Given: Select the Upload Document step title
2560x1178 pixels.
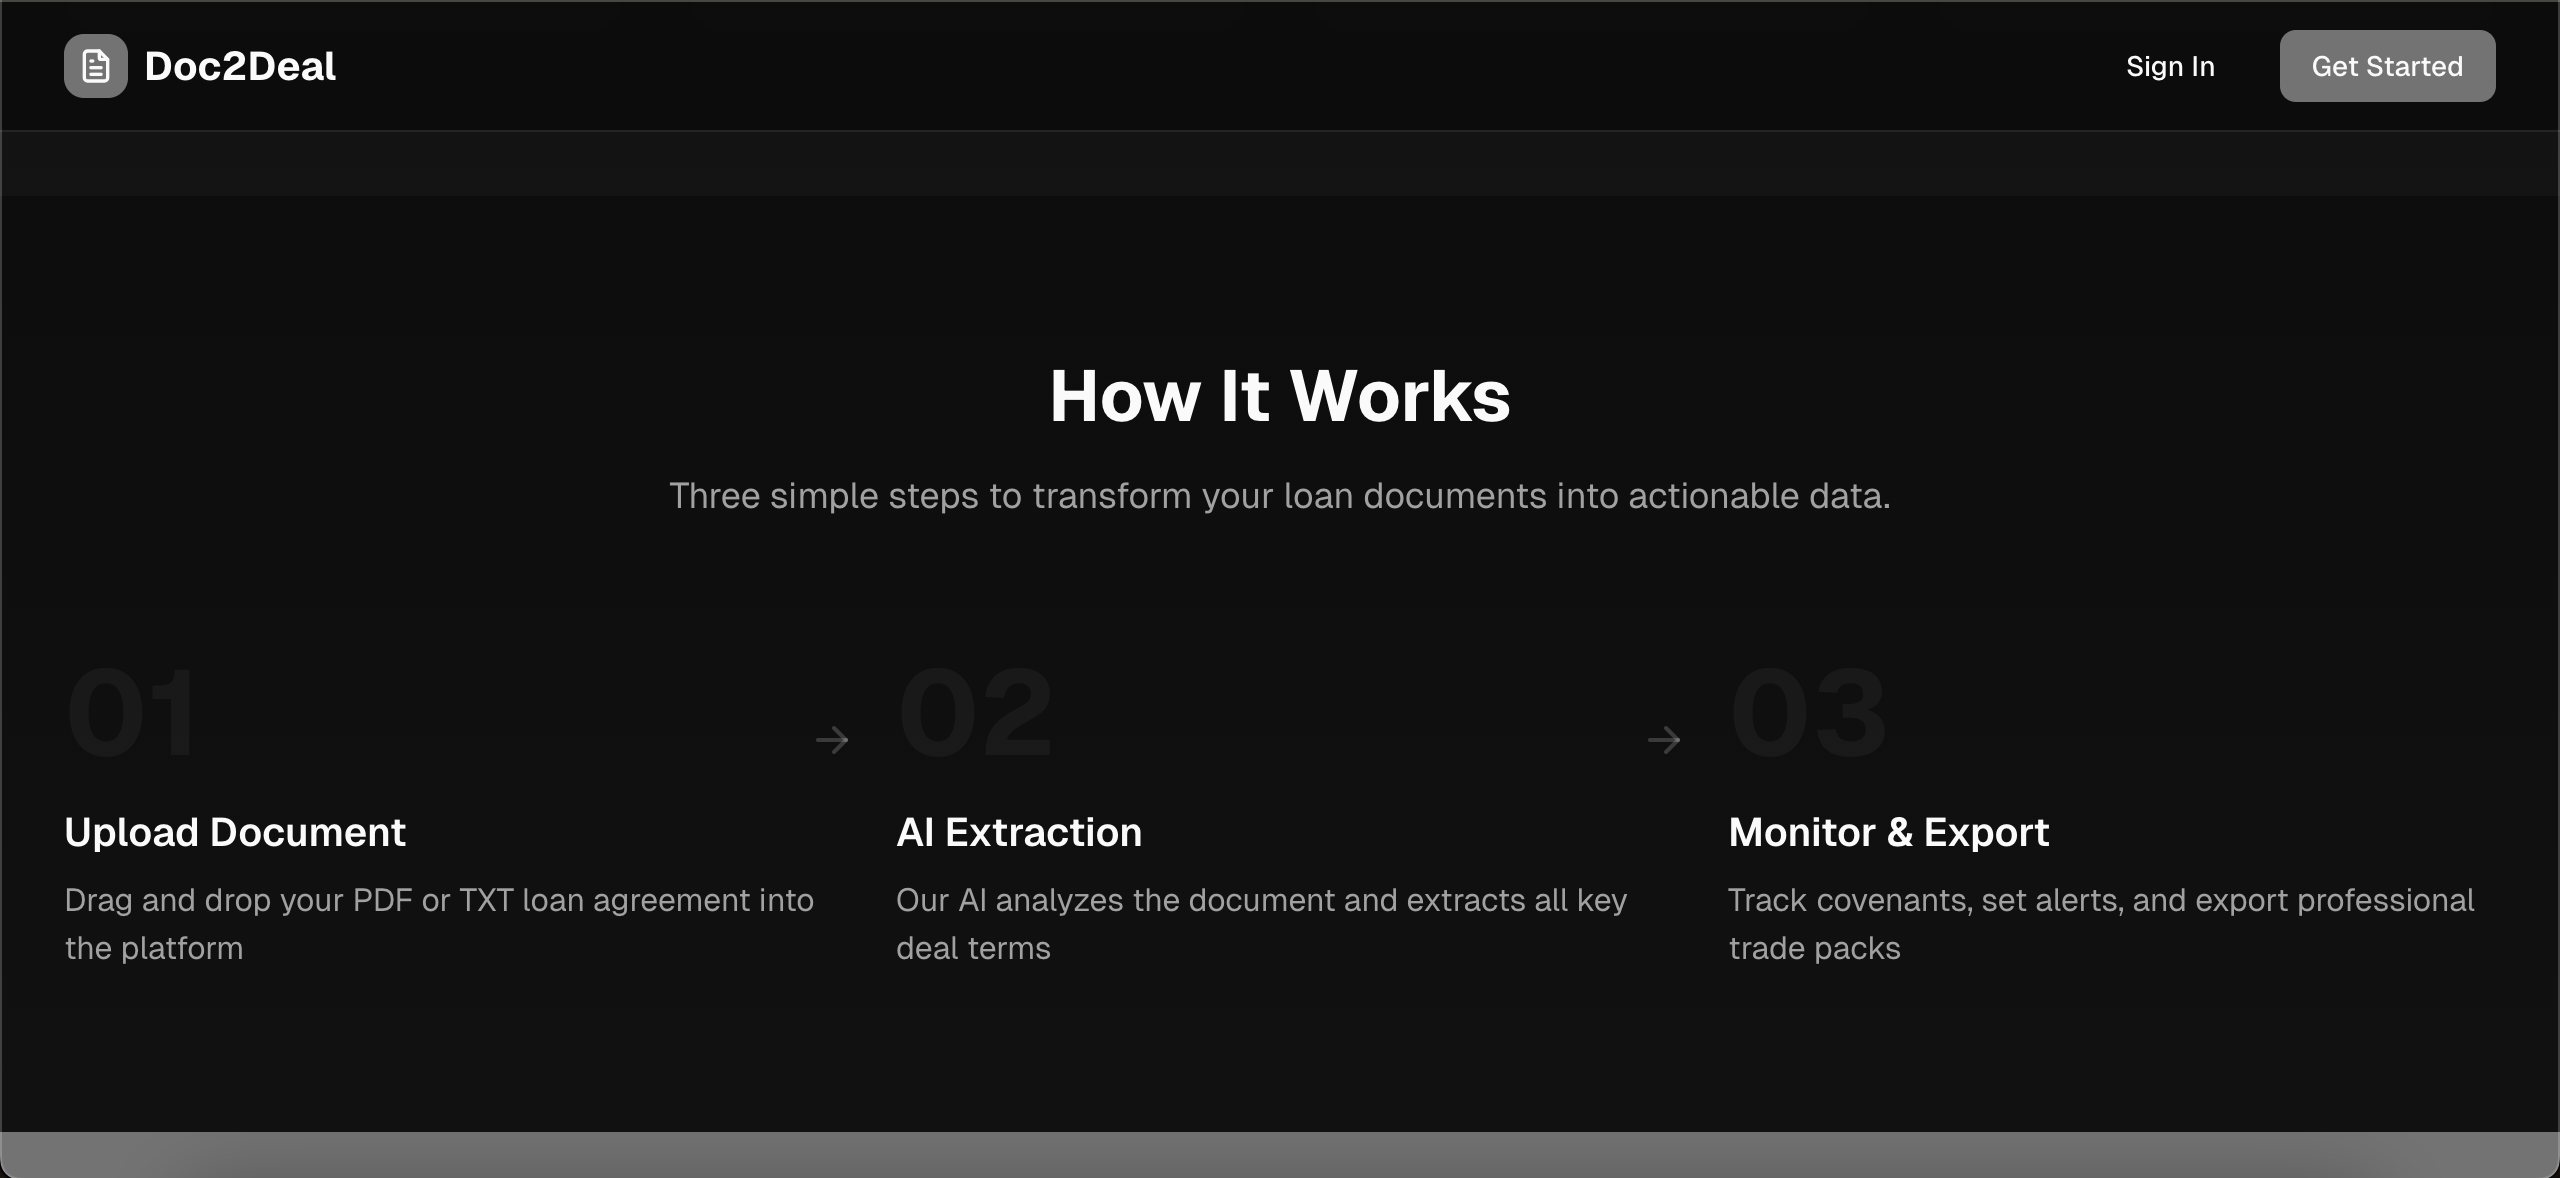Looking at the screenshot, I should 235,832.
